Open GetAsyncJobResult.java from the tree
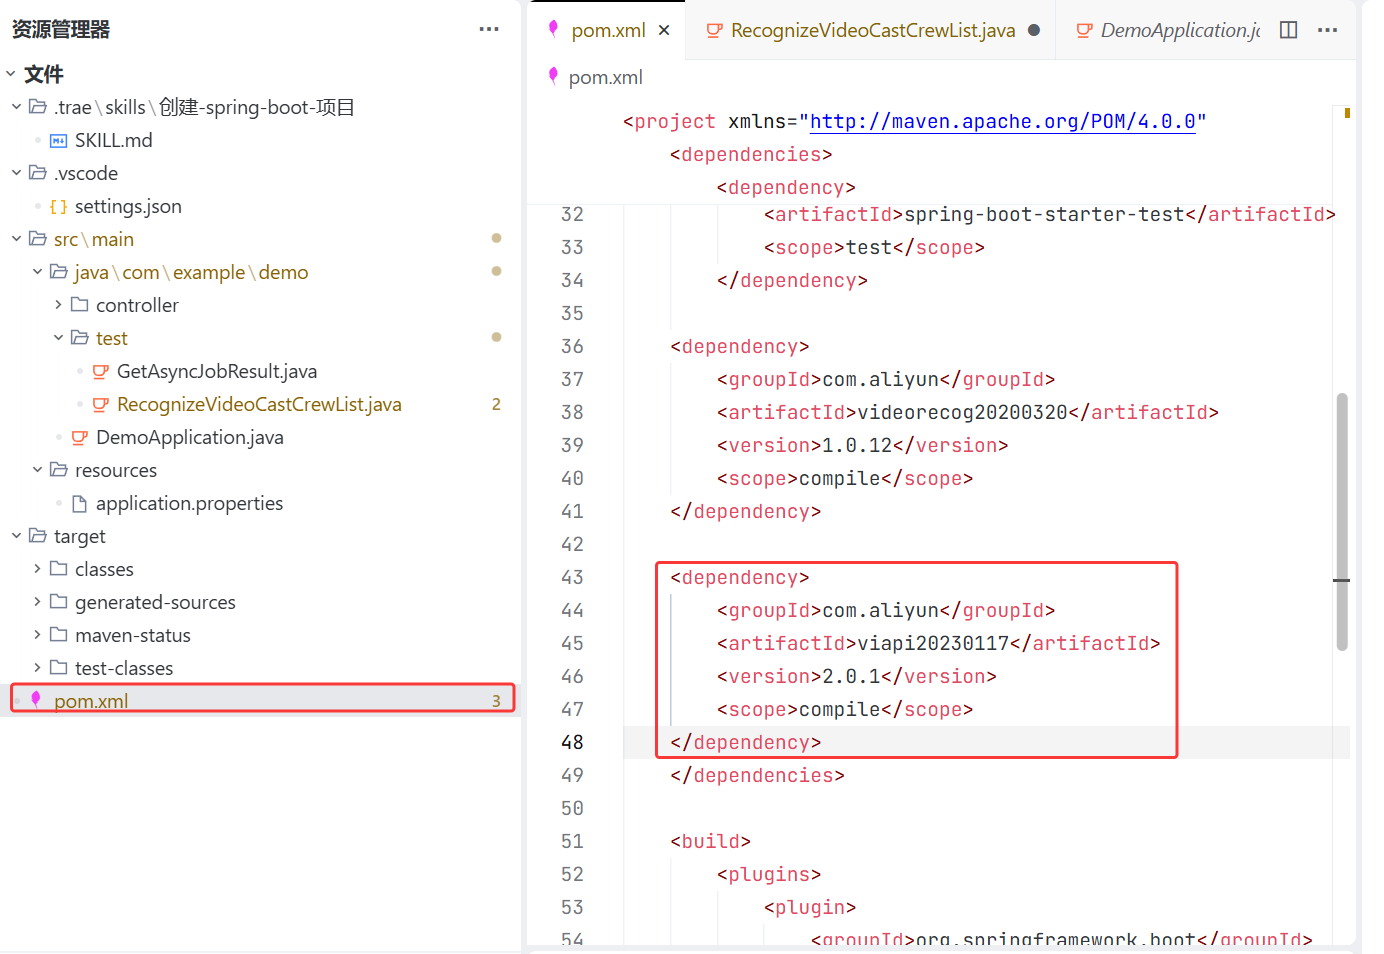The image size is (1384, 954). pos(217,372)
